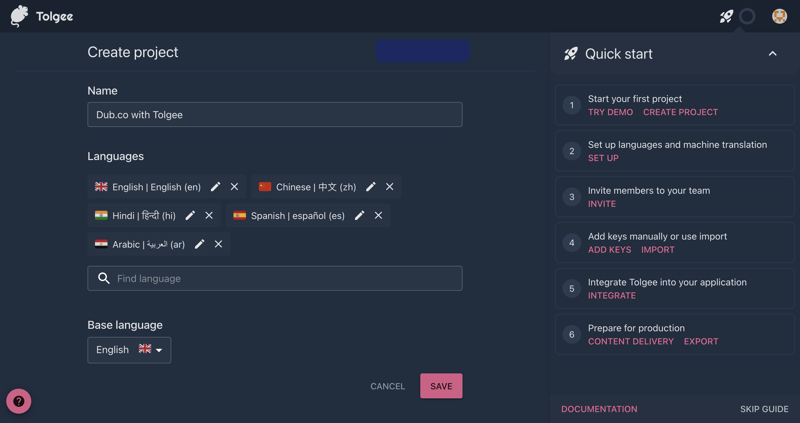Edit the Chinese language entry
The height and width of the screenshot is (423, 800).
pyautogui.click(x=371, y=187)
